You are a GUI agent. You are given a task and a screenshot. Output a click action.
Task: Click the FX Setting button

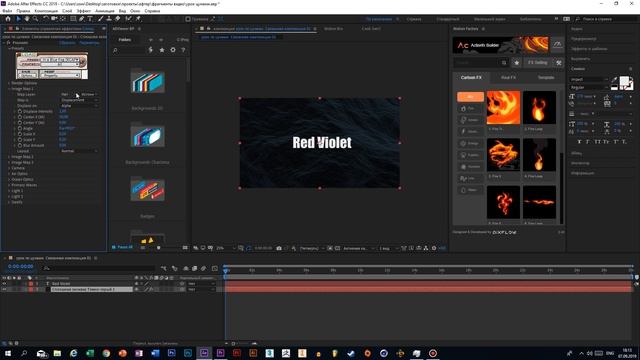point(538,63)
